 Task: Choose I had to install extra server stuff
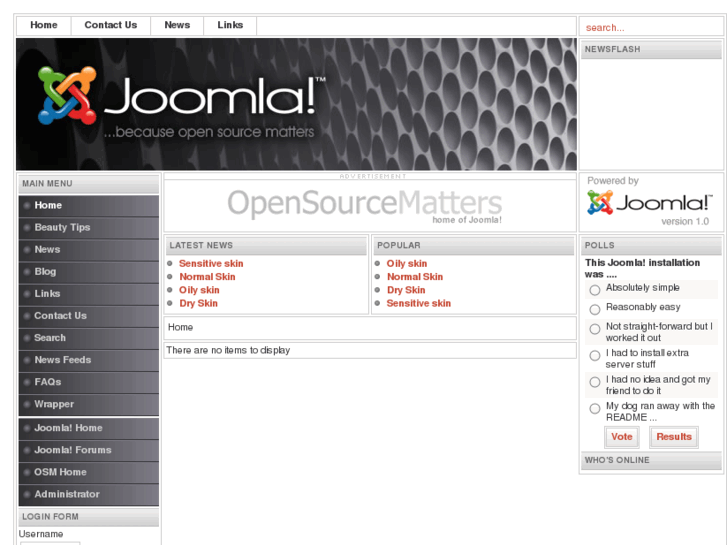click(x=595, y=355)
